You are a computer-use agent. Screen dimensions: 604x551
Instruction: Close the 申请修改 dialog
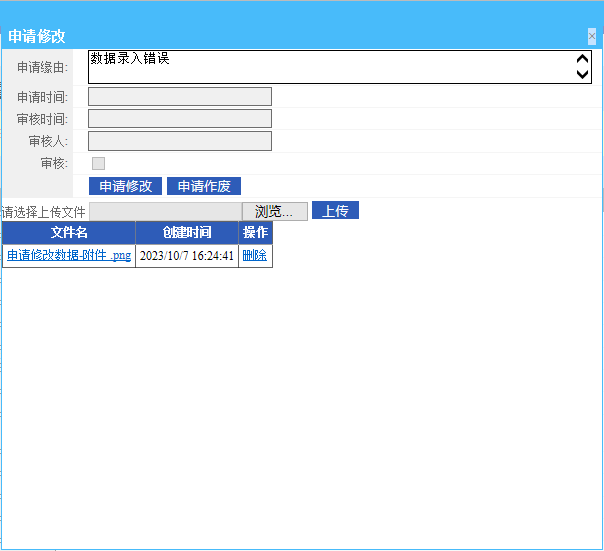point(592,36)
